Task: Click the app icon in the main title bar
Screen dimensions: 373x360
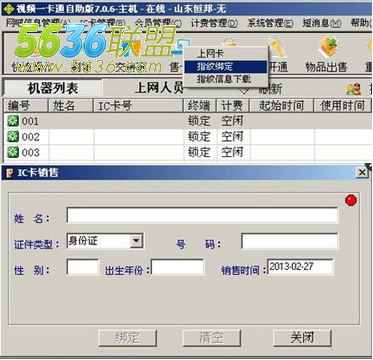Action: (8, 8)
